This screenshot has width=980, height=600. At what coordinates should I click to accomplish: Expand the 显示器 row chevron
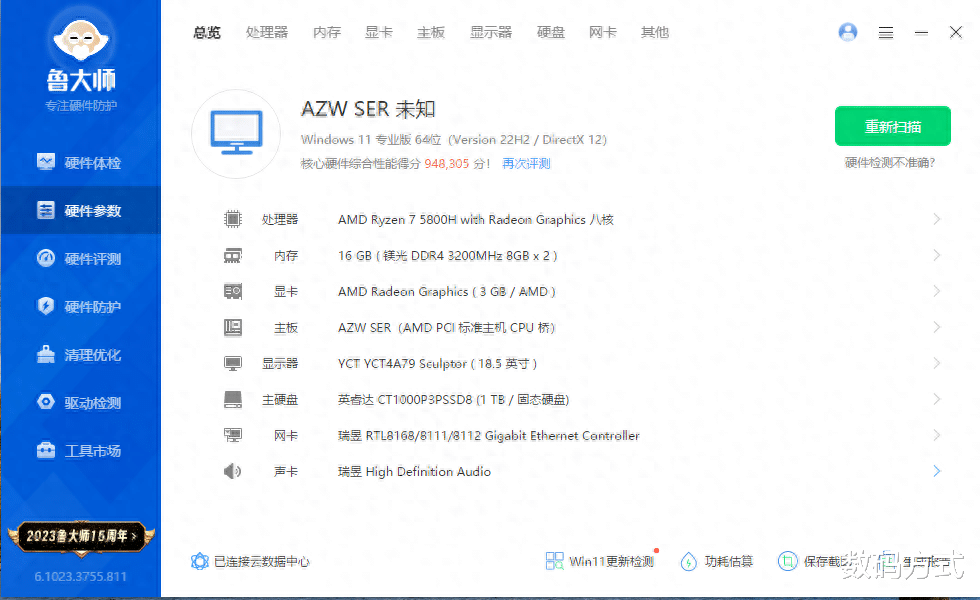[936, 364]
